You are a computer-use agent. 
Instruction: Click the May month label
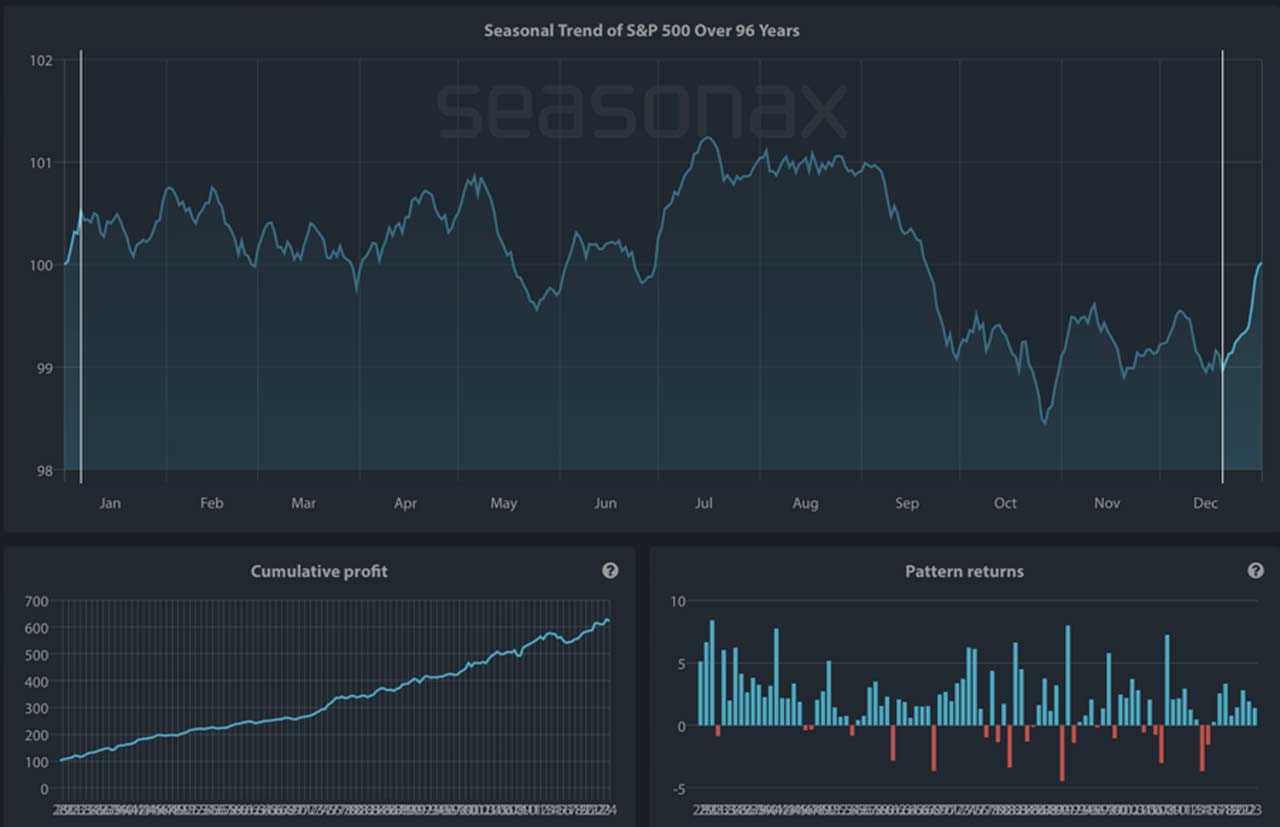[504, 503]
